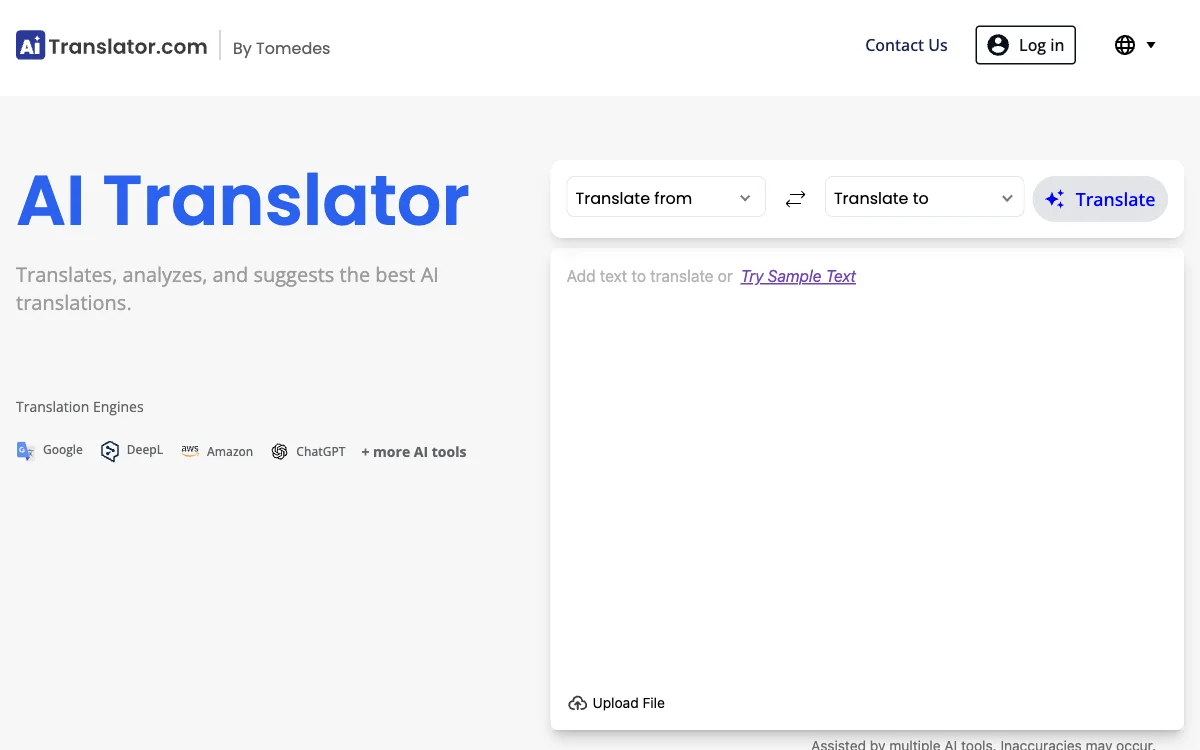The height and width of the screenshot is (750, 1200).
Task: Click the user avatar icon beside Log in
Action: tap(997, 44)
